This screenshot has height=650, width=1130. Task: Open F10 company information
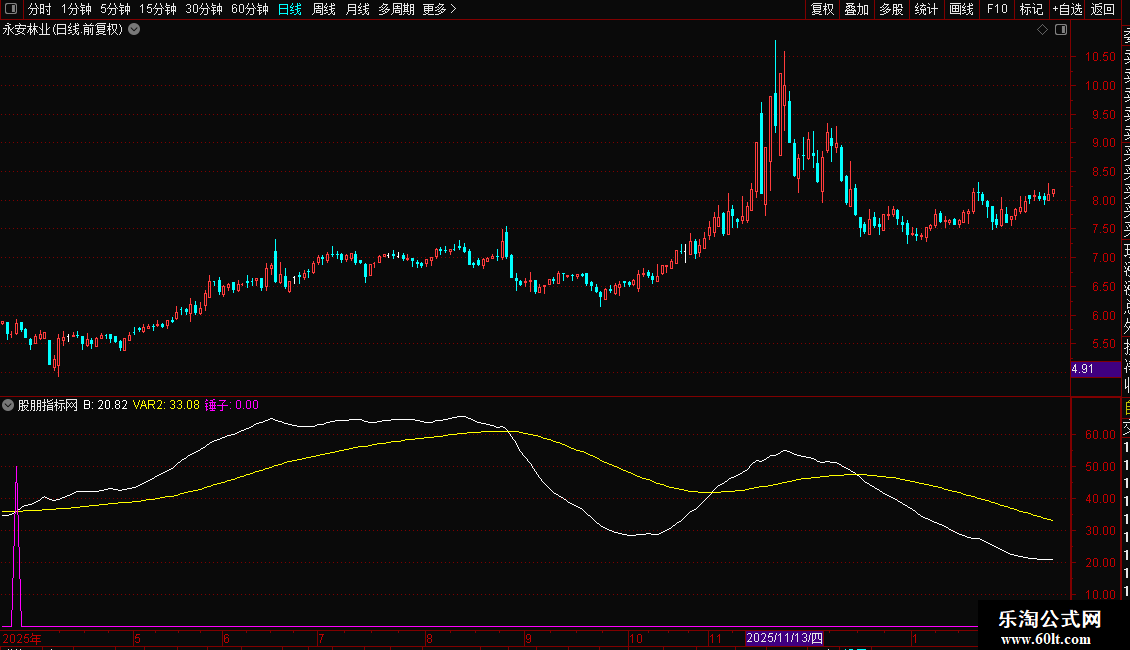coord(997,9)
